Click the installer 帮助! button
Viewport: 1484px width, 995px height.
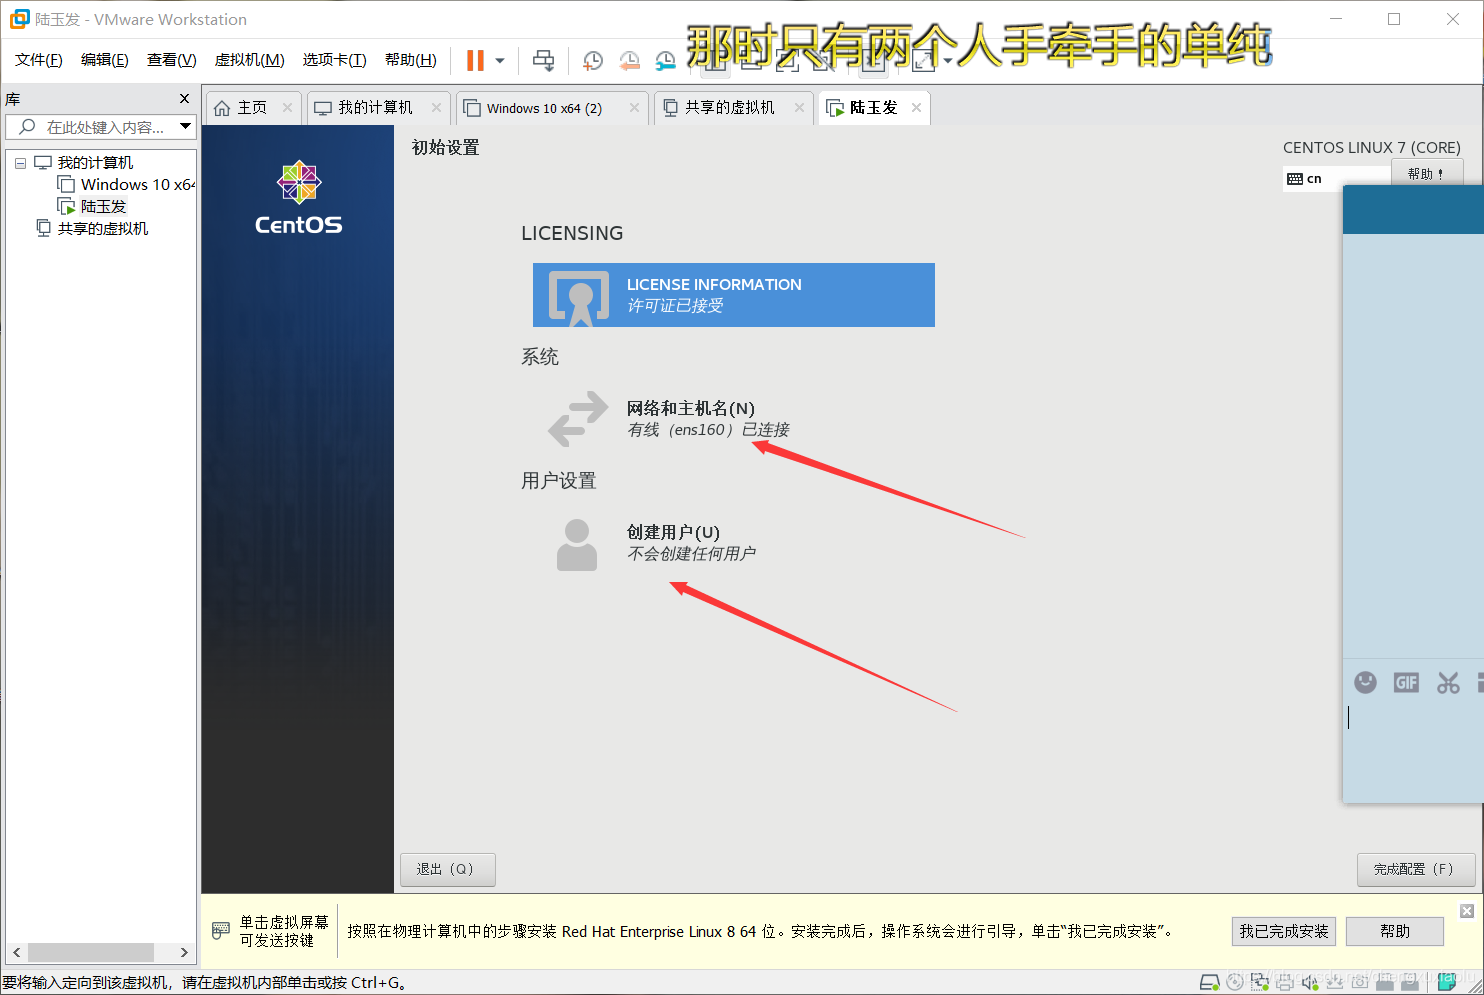(x=1427, y=173)
